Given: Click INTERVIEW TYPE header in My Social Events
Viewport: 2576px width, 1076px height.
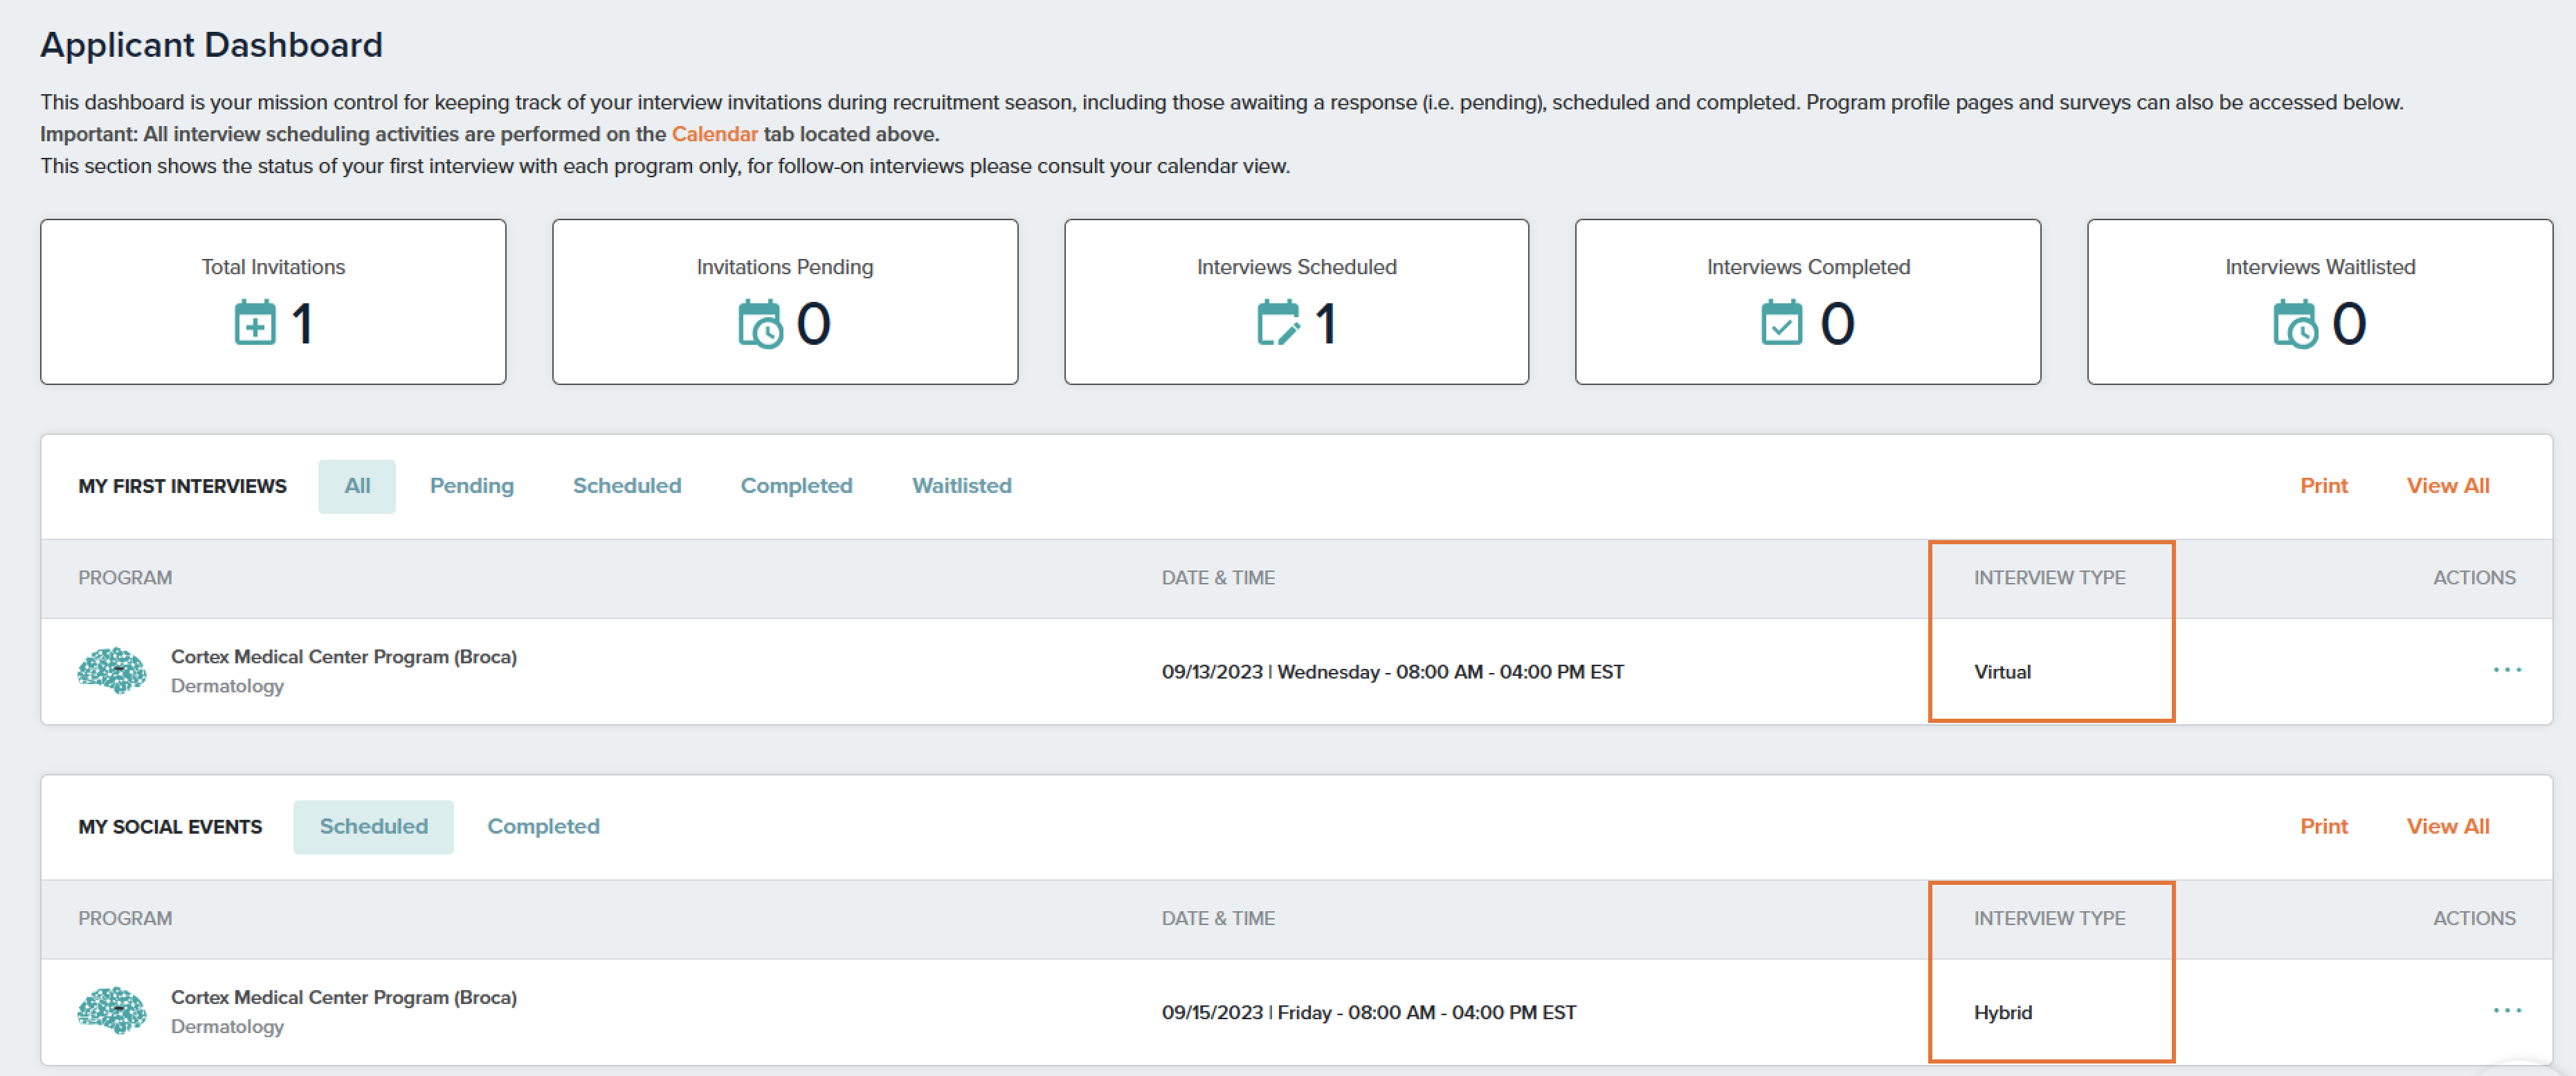Looking at the screenshot, I should pyautogui.click(x=2050, y=919).
